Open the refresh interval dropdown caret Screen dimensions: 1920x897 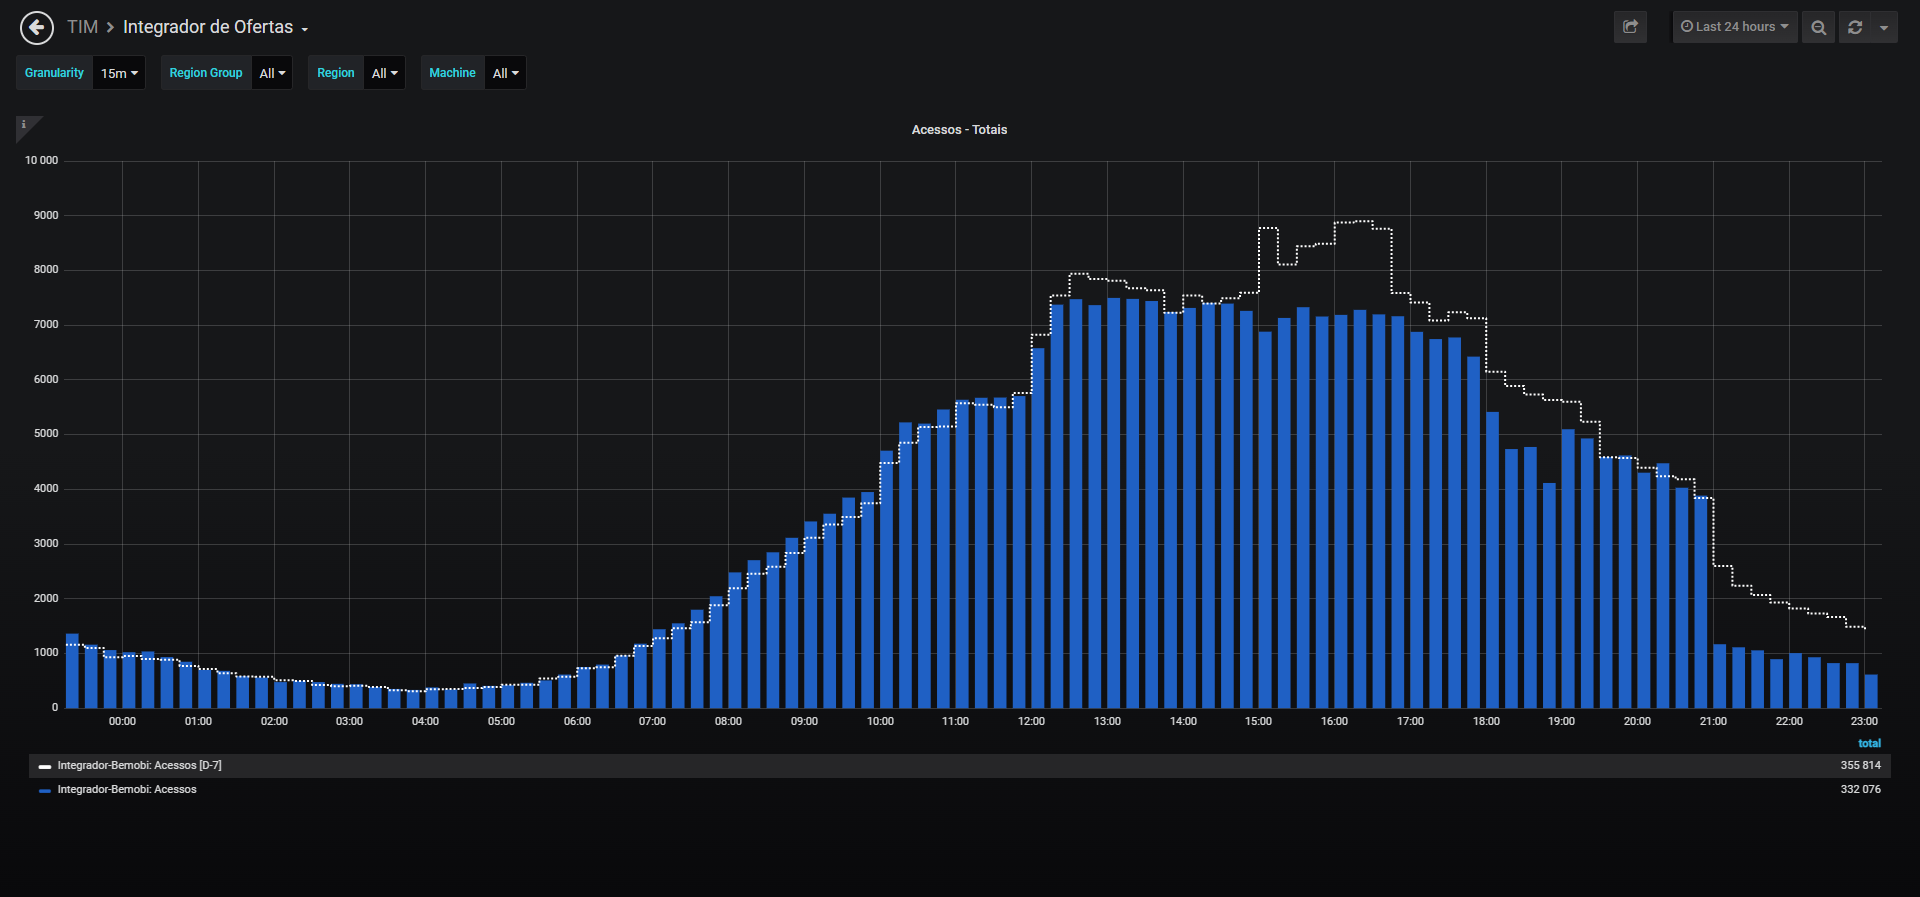[1884, 27]
